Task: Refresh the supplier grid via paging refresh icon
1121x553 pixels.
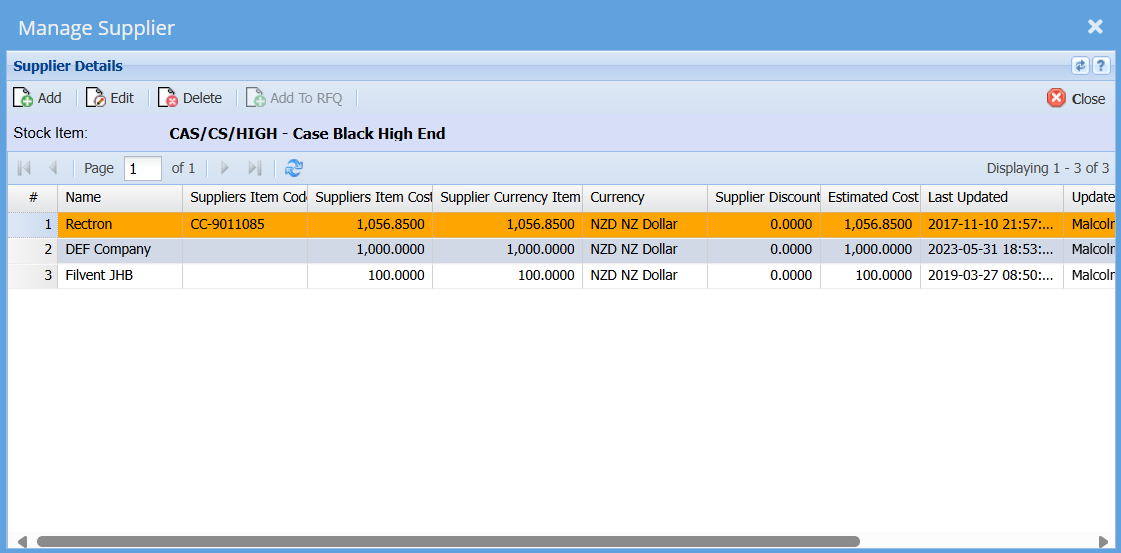Action: [x=294, y=168]
